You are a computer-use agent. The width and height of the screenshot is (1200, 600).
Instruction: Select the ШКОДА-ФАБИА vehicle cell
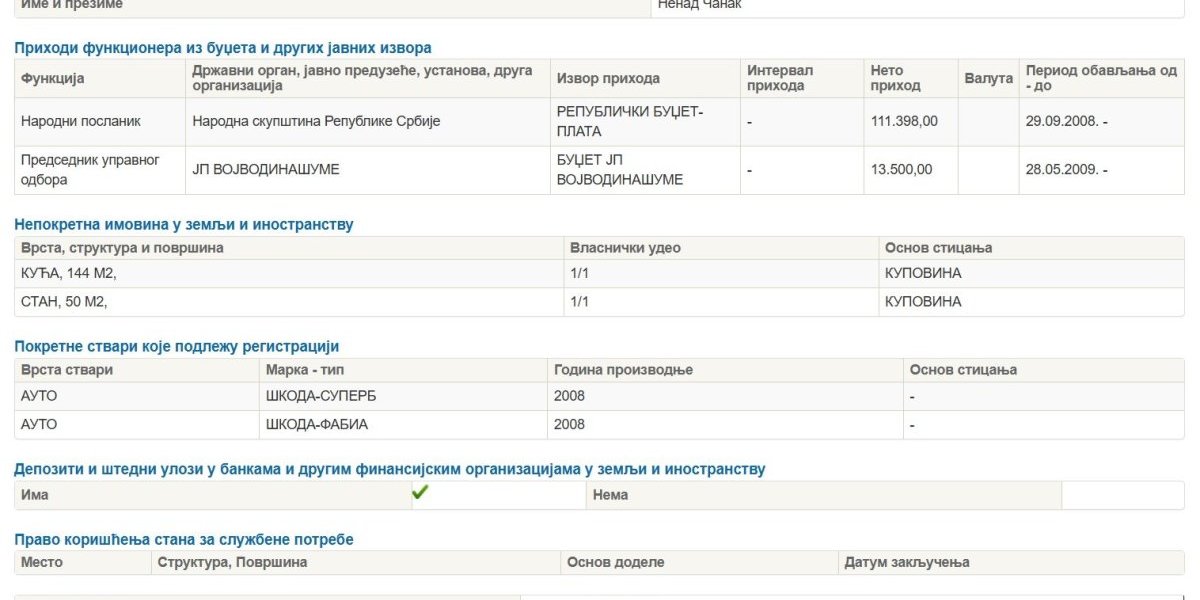317,424
